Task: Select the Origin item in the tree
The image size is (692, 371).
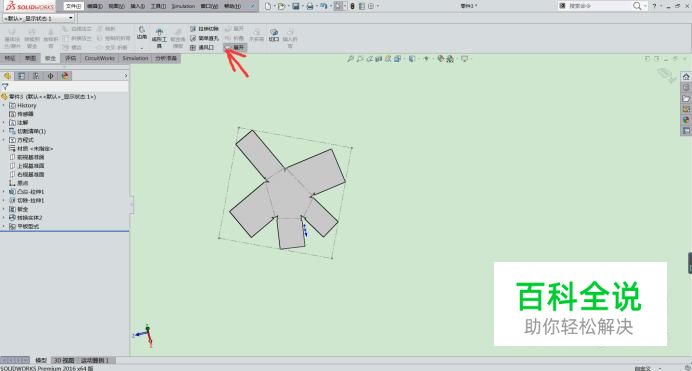Action: [19, 183]
